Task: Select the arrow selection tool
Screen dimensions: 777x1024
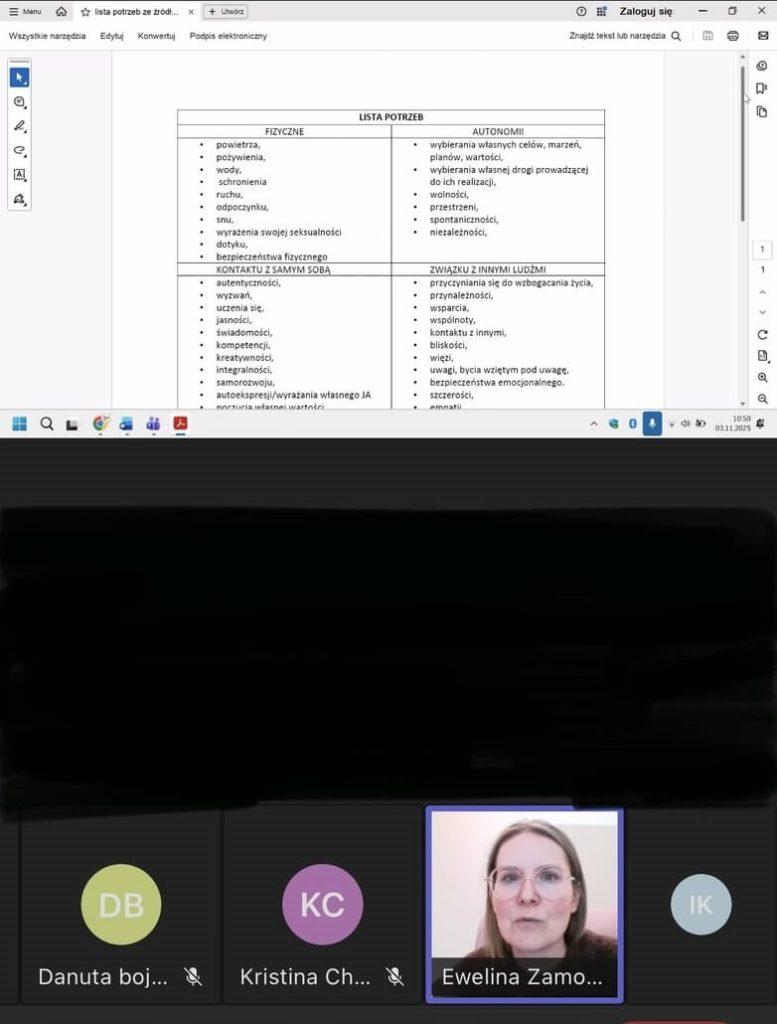Action: [20, 78]
